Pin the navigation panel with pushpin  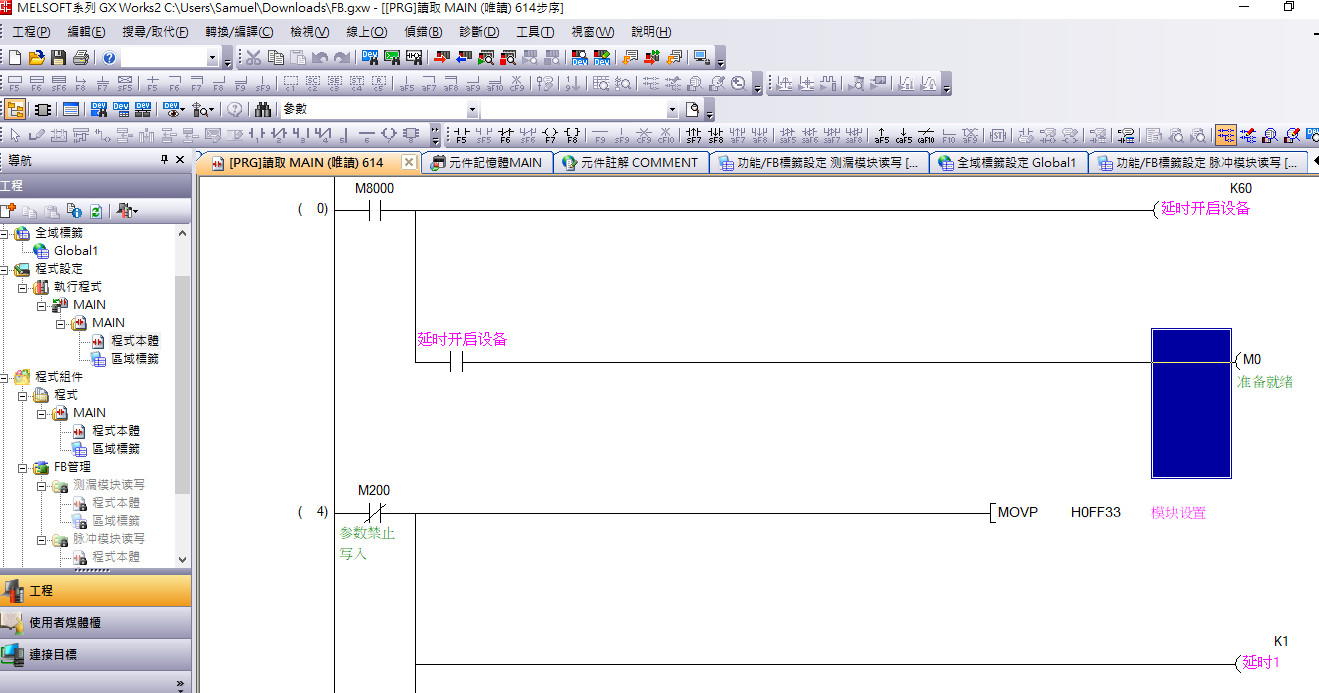click(165, 160)
